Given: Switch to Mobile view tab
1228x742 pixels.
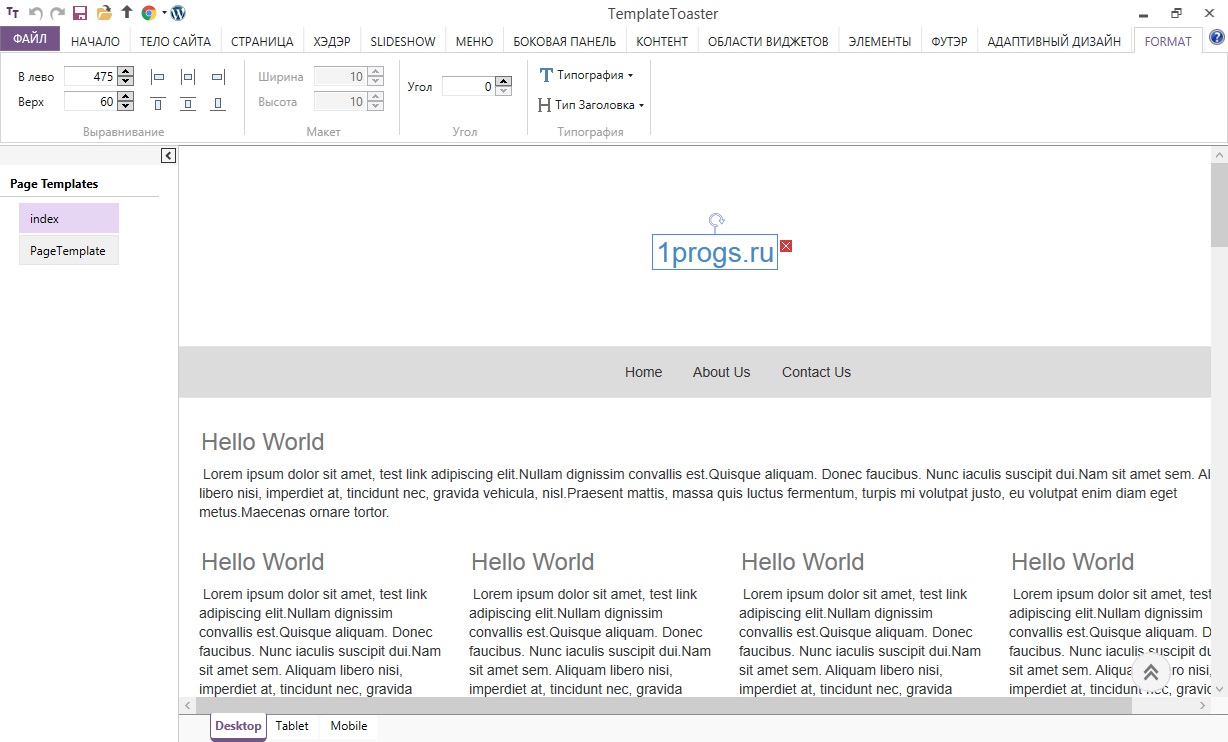Looking at the screenshot, I should 349,726.
